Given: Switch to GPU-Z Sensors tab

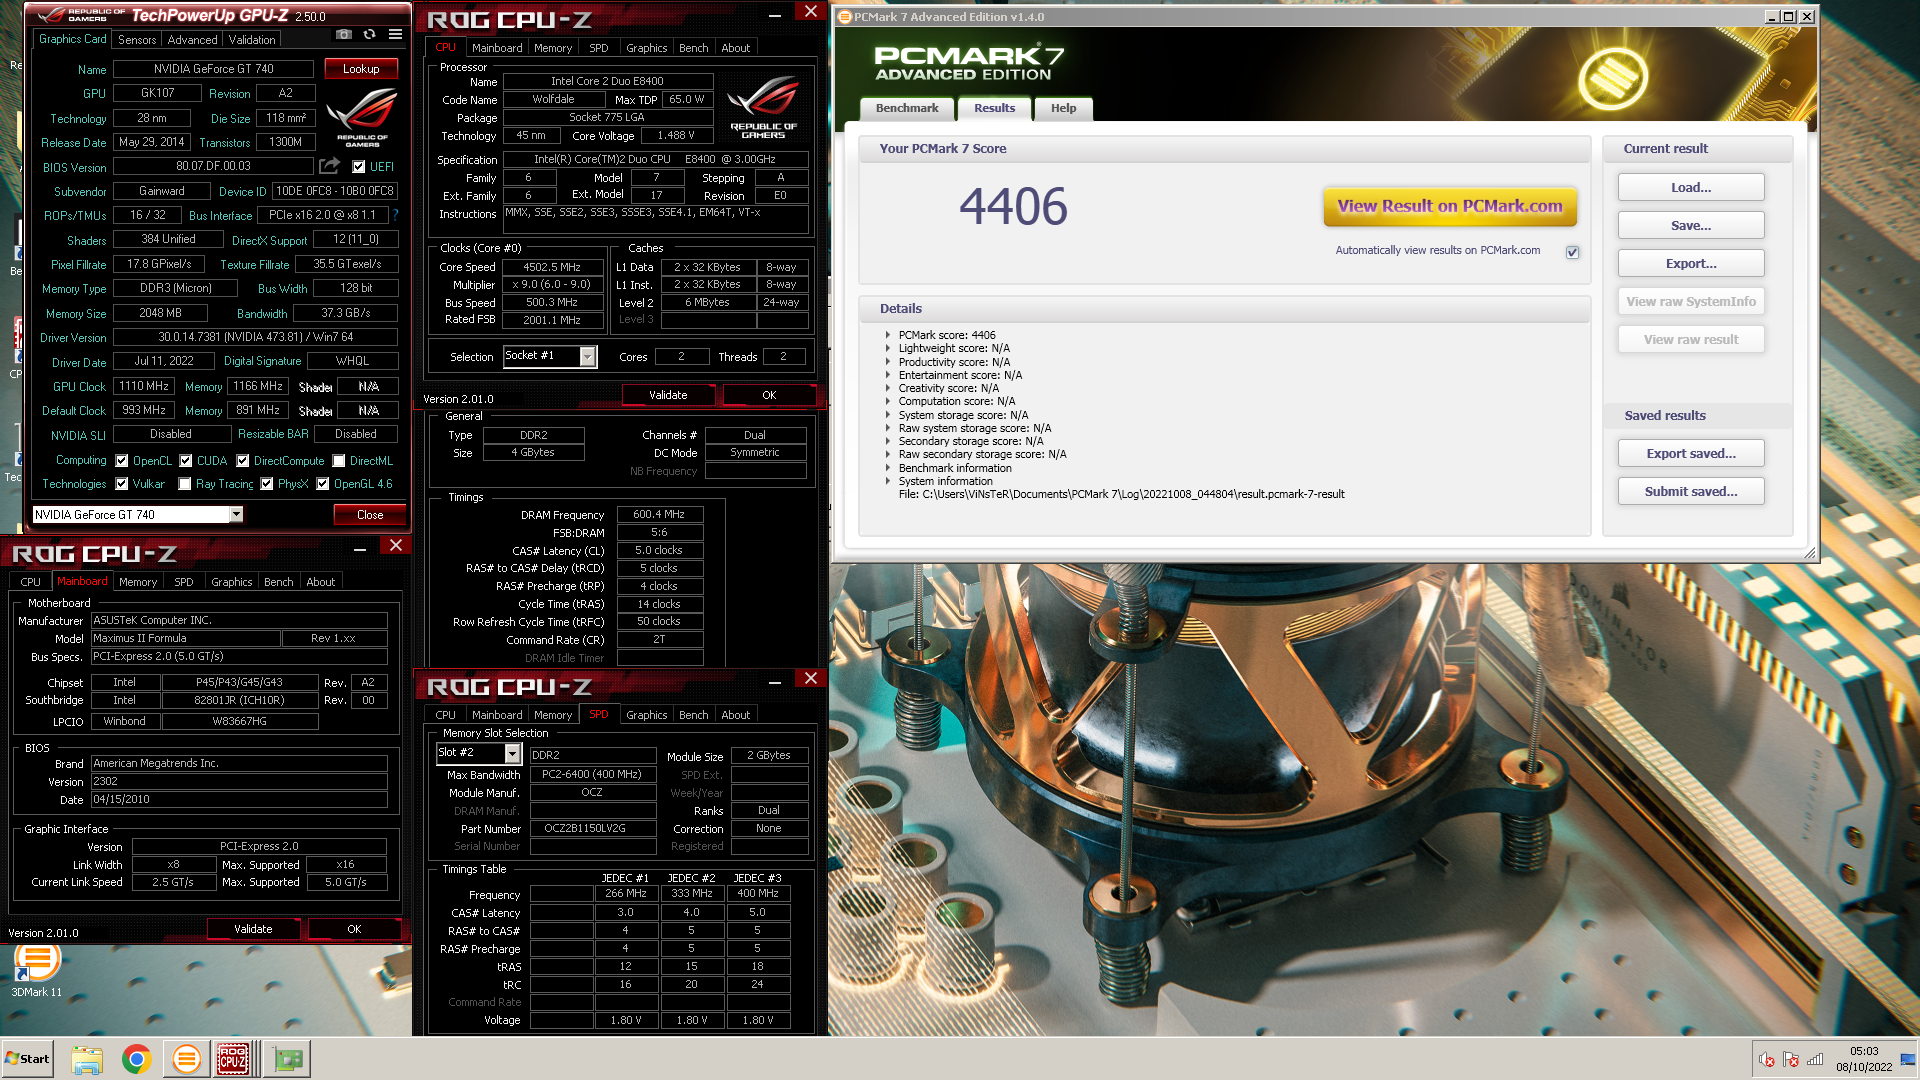Looking at the screenshot, I should tap(137, 40).
